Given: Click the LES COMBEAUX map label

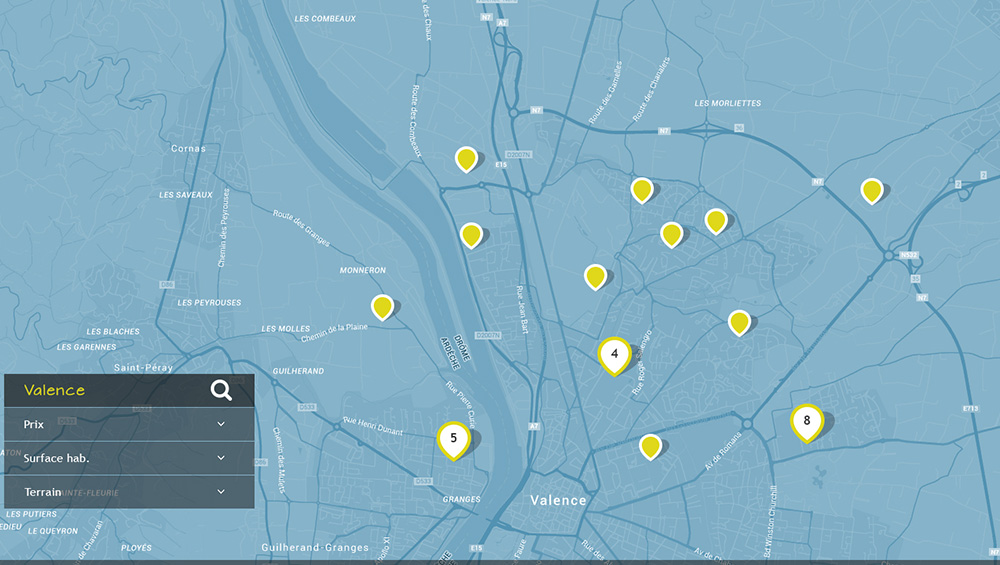Looking at the screenshot, I should pos(325,19).
